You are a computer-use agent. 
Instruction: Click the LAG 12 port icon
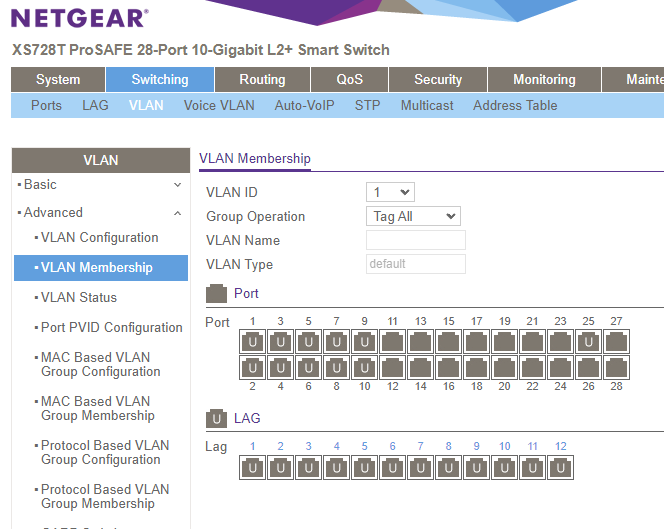[x=561, y=467]
